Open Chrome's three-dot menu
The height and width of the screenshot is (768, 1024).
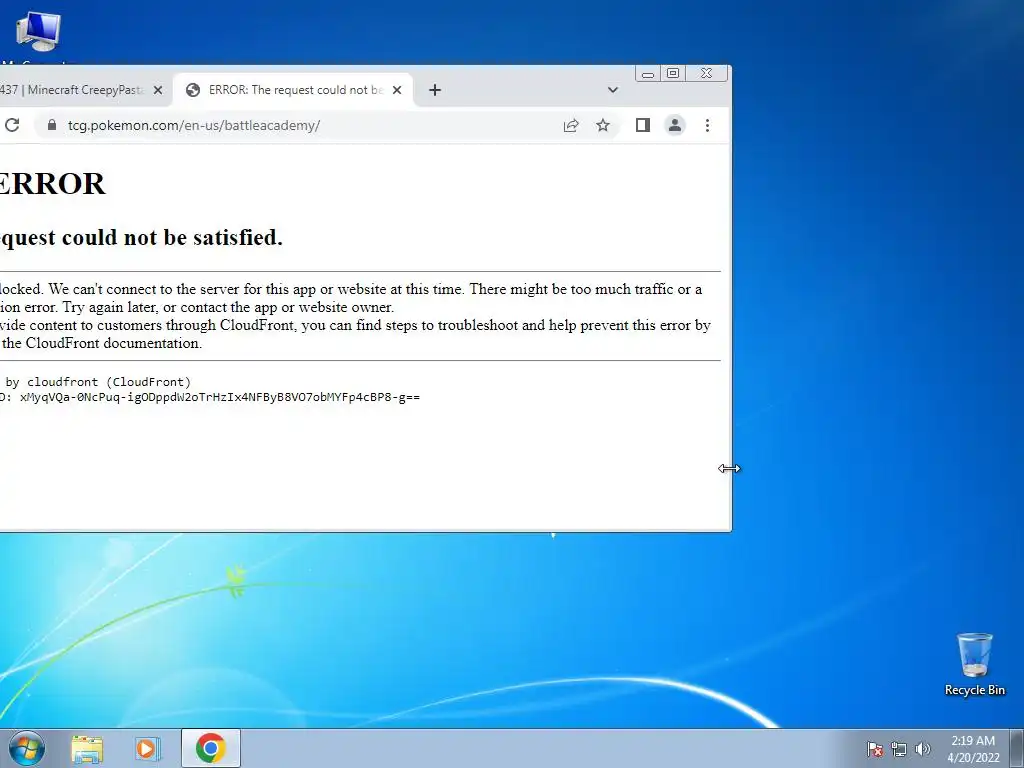pyautogui.click(x=707, y=125)
